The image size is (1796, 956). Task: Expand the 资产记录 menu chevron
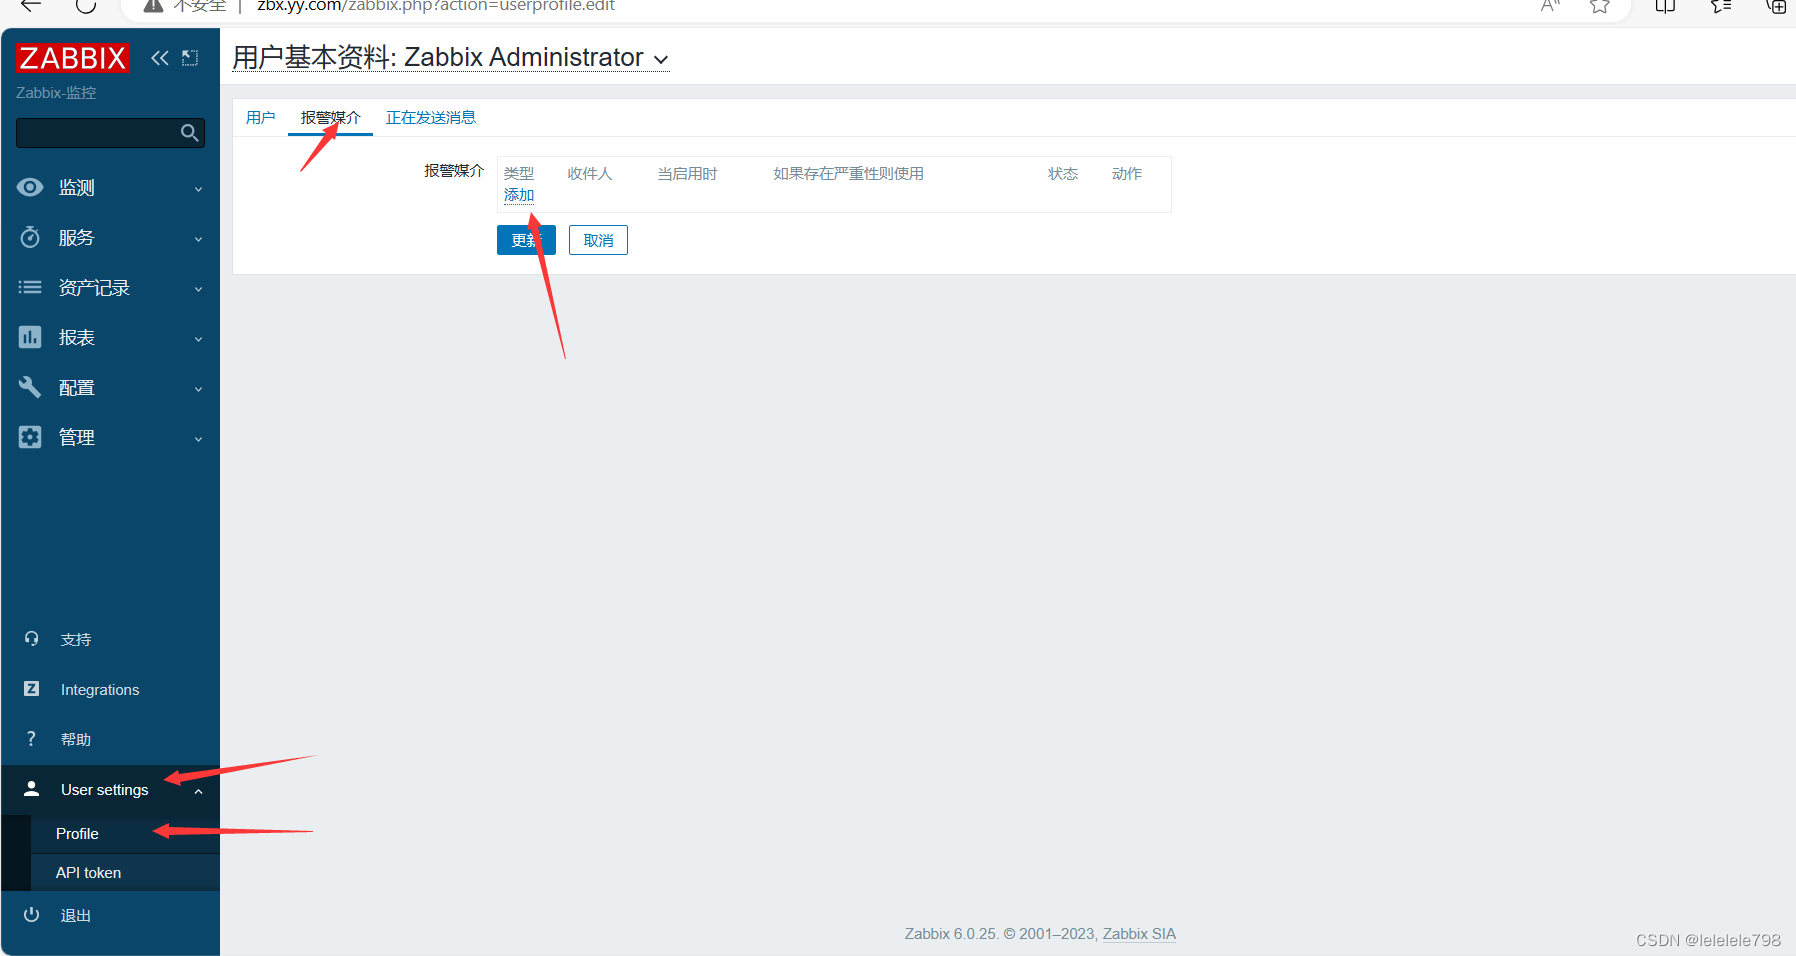pos(198,289)
